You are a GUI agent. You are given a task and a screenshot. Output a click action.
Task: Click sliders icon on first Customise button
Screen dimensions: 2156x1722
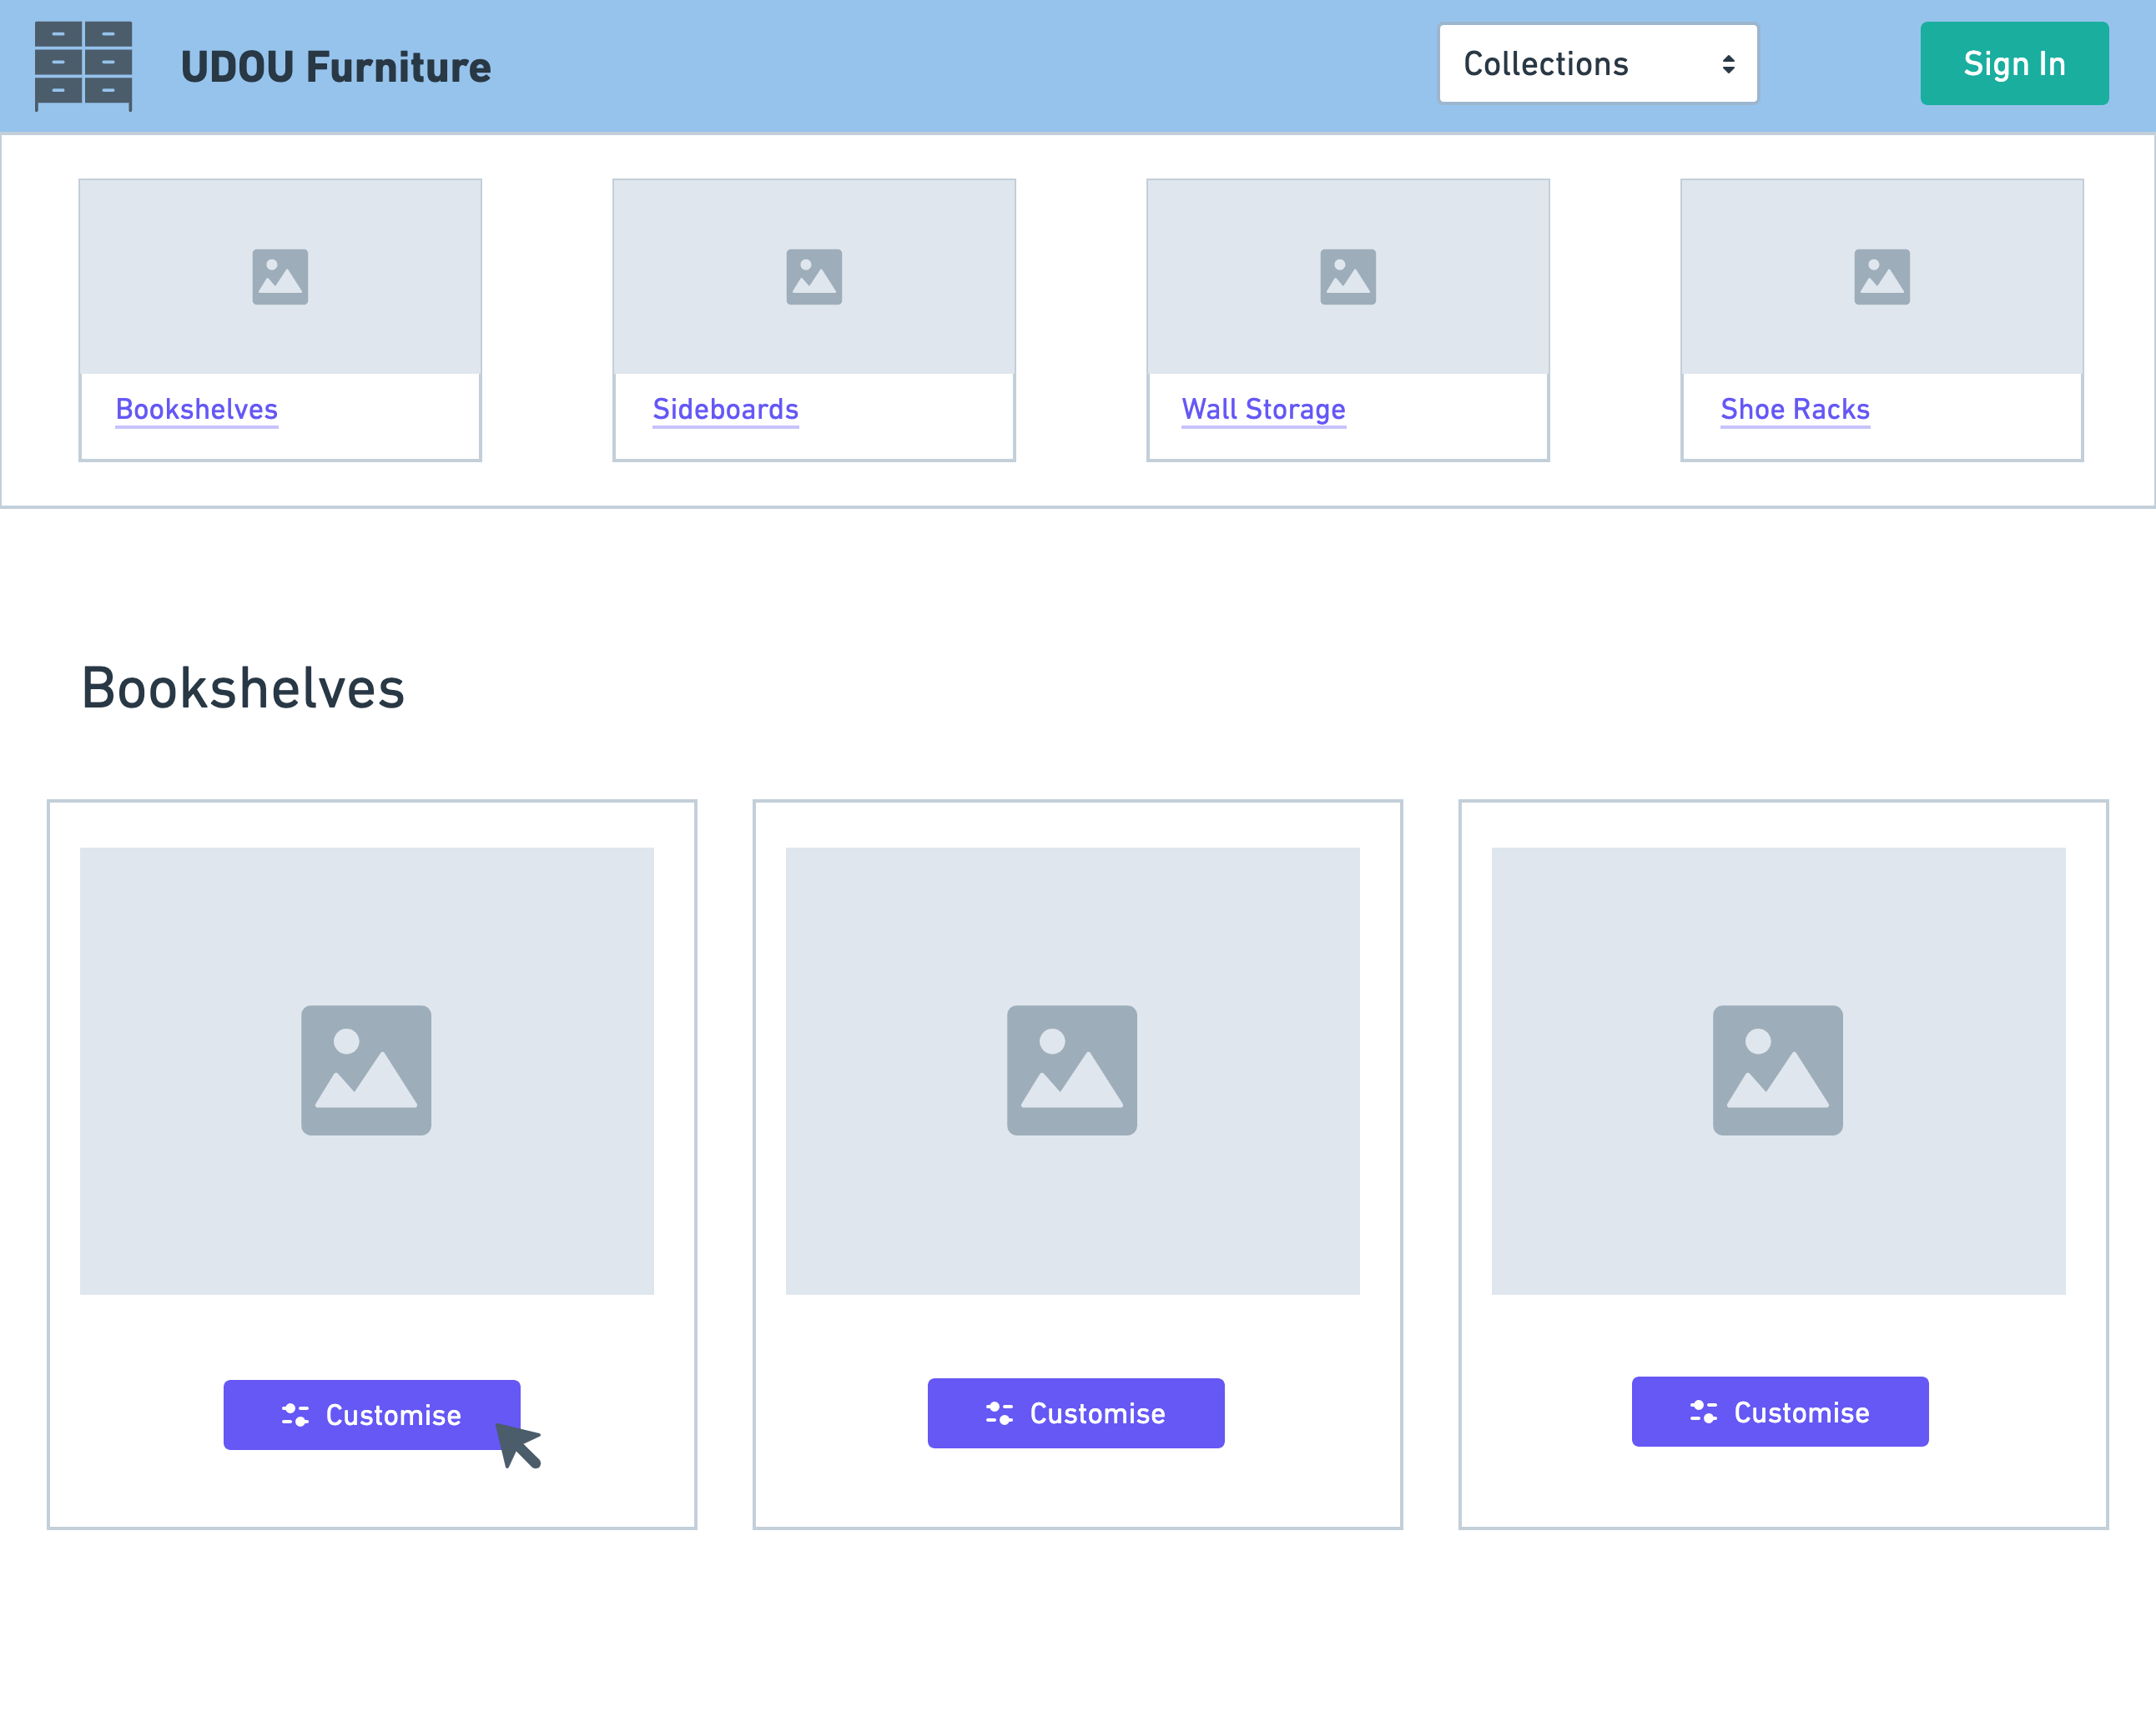(x=295, y=1415)
